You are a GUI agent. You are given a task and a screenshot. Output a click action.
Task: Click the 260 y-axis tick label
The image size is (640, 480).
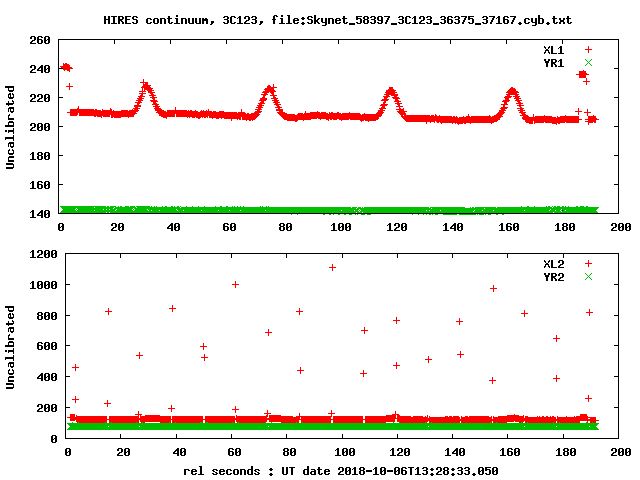(40, 40)
